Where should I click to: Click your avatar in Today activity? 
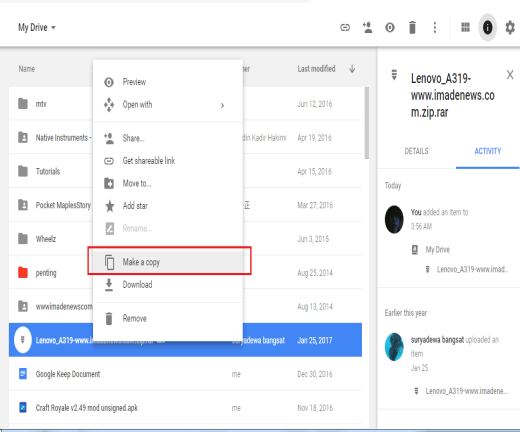(x=394, y=219)
